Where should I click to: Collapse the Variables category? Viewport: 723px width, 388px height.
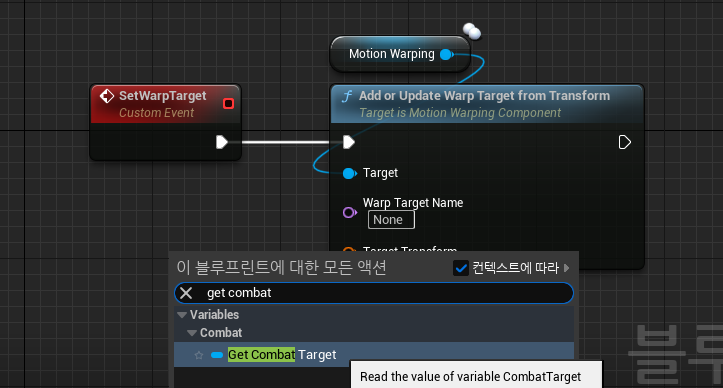pyautogui.click(x=182, y=315)
